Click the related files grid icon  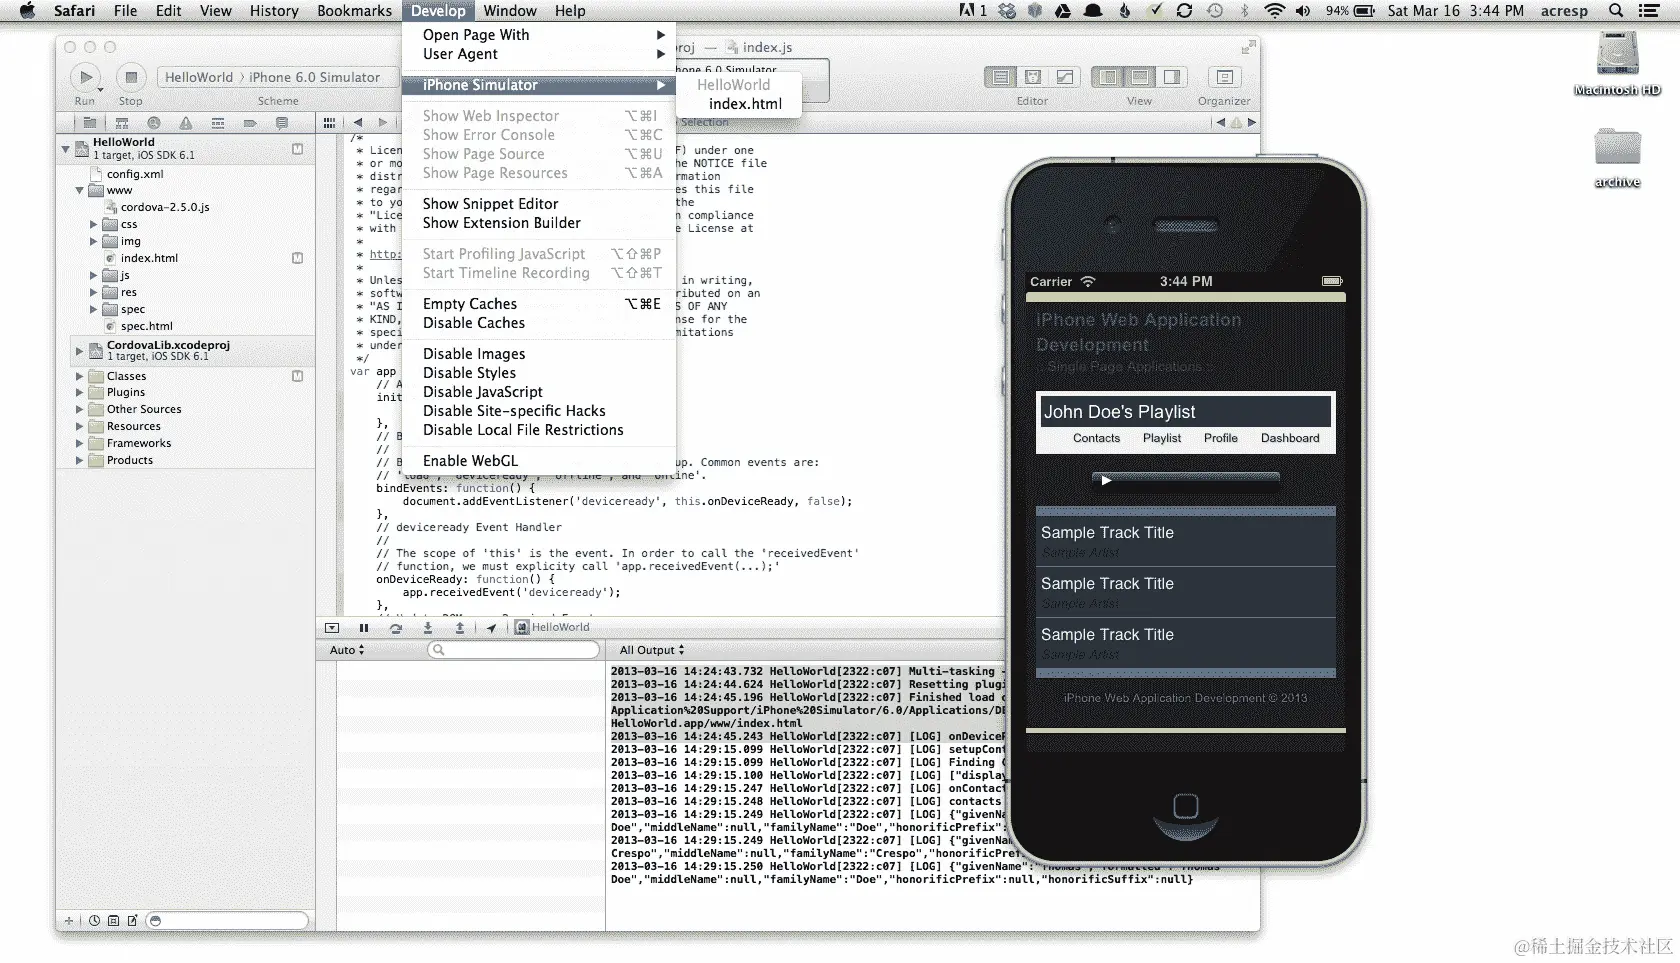(329, 123)
